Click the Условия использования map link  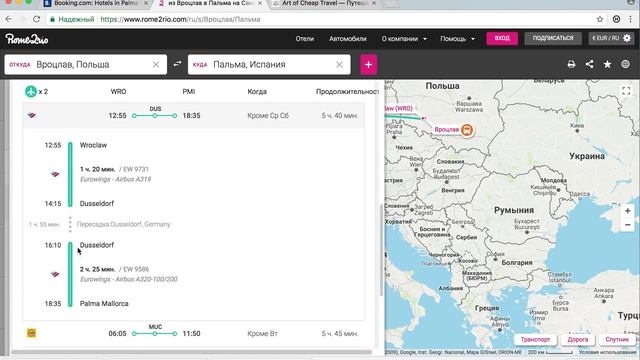[607, 352]
